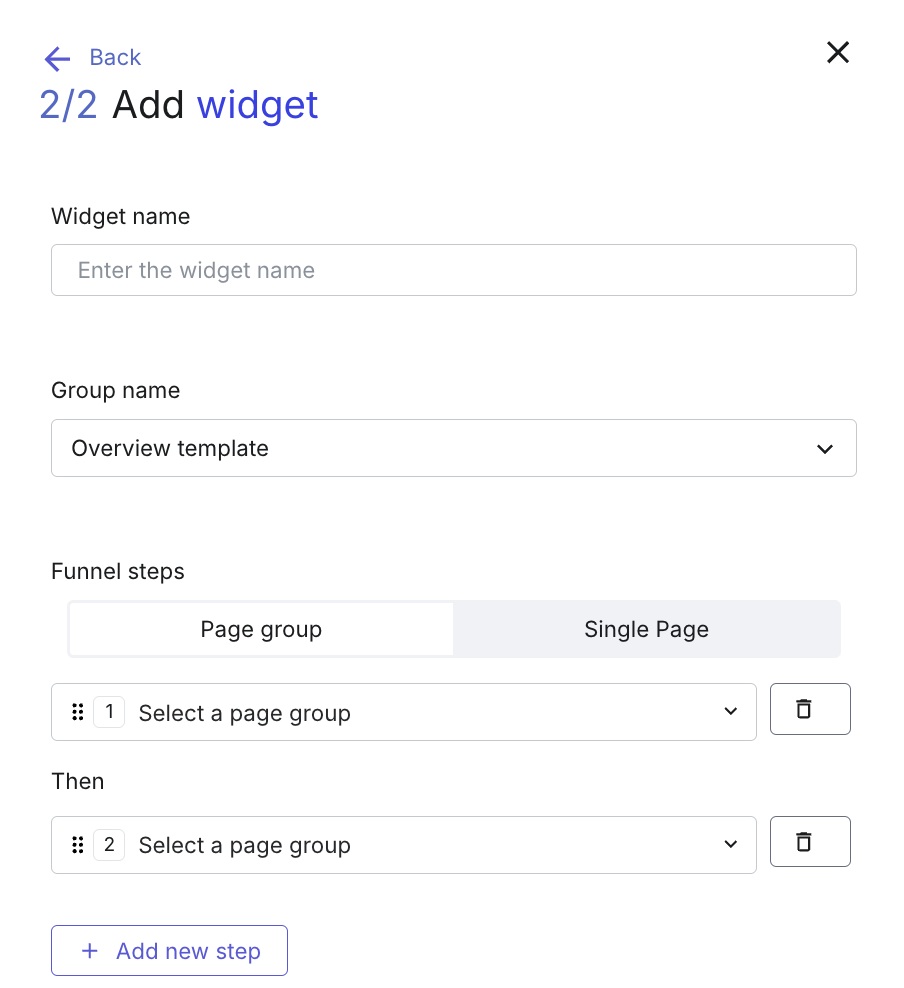Close the Add widget panel
Image resolution: width=904 pixels, height=988 pixels.
837,52
